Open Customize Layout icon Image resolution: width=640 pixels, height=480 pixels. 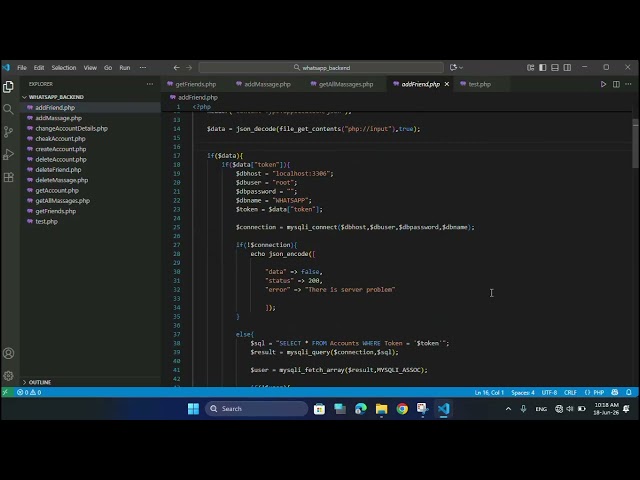[530, 68]
